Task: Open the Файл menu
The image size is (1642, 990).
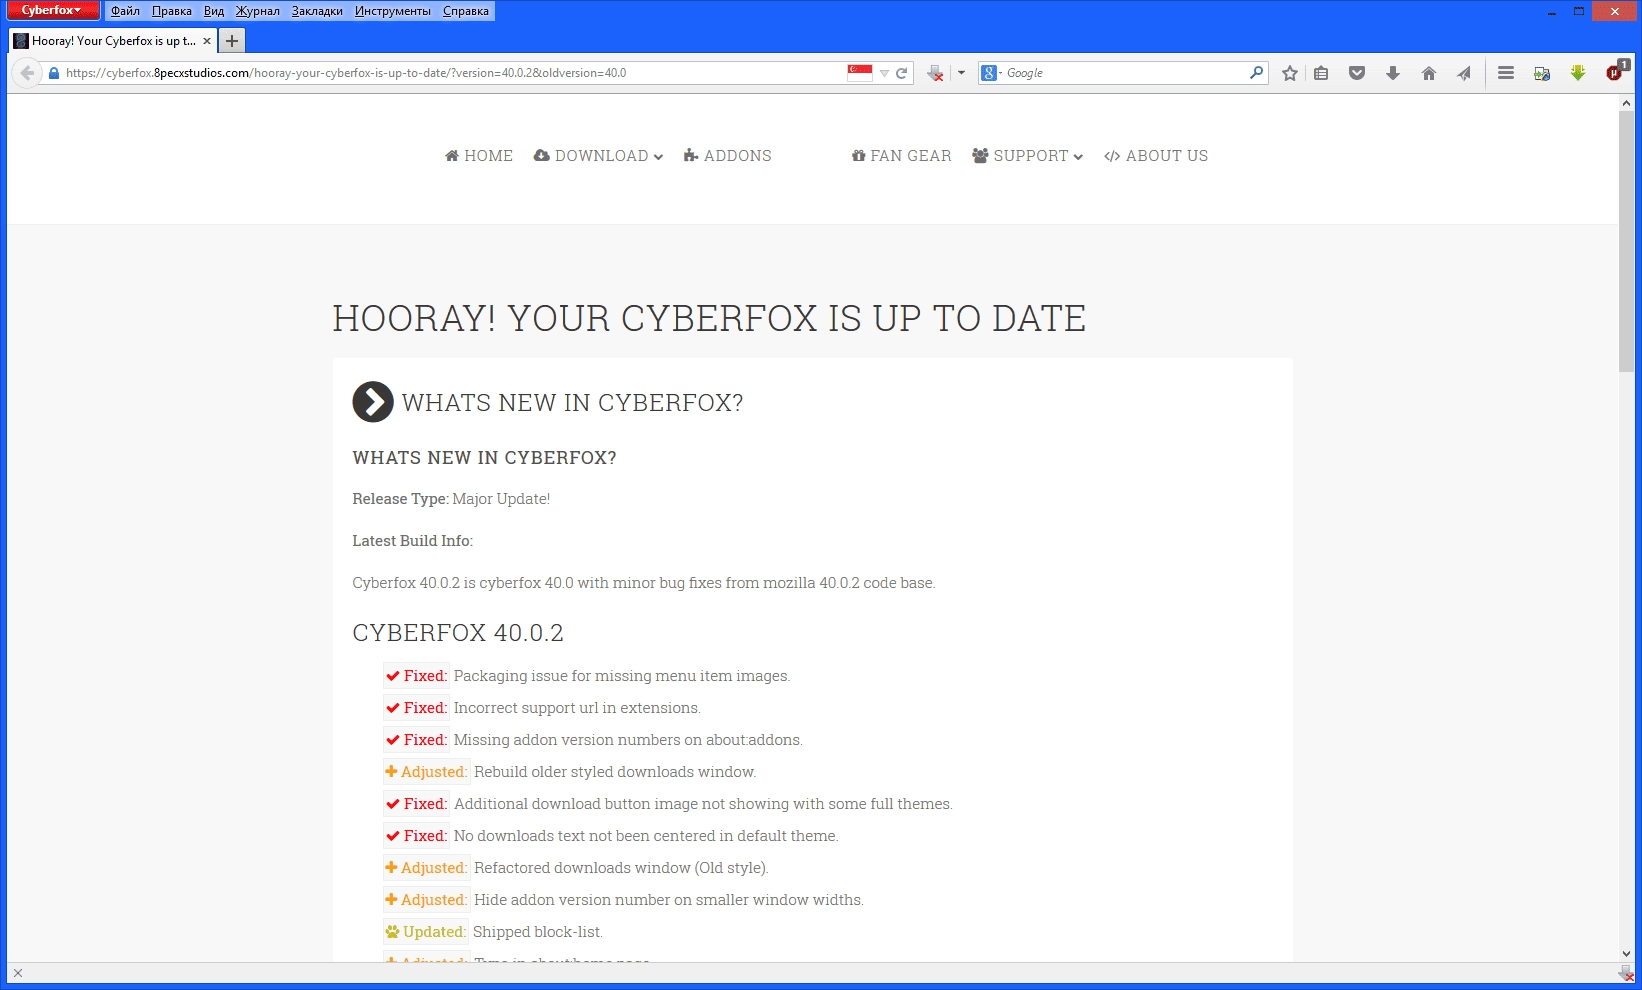Action: click(125, 11)
